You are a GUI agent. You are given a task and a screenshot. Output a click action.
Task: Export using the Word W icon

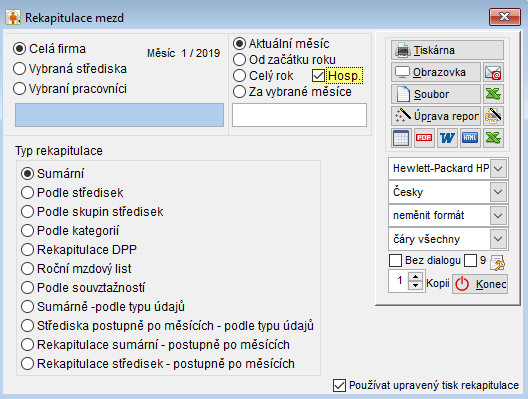coord(447,138)
